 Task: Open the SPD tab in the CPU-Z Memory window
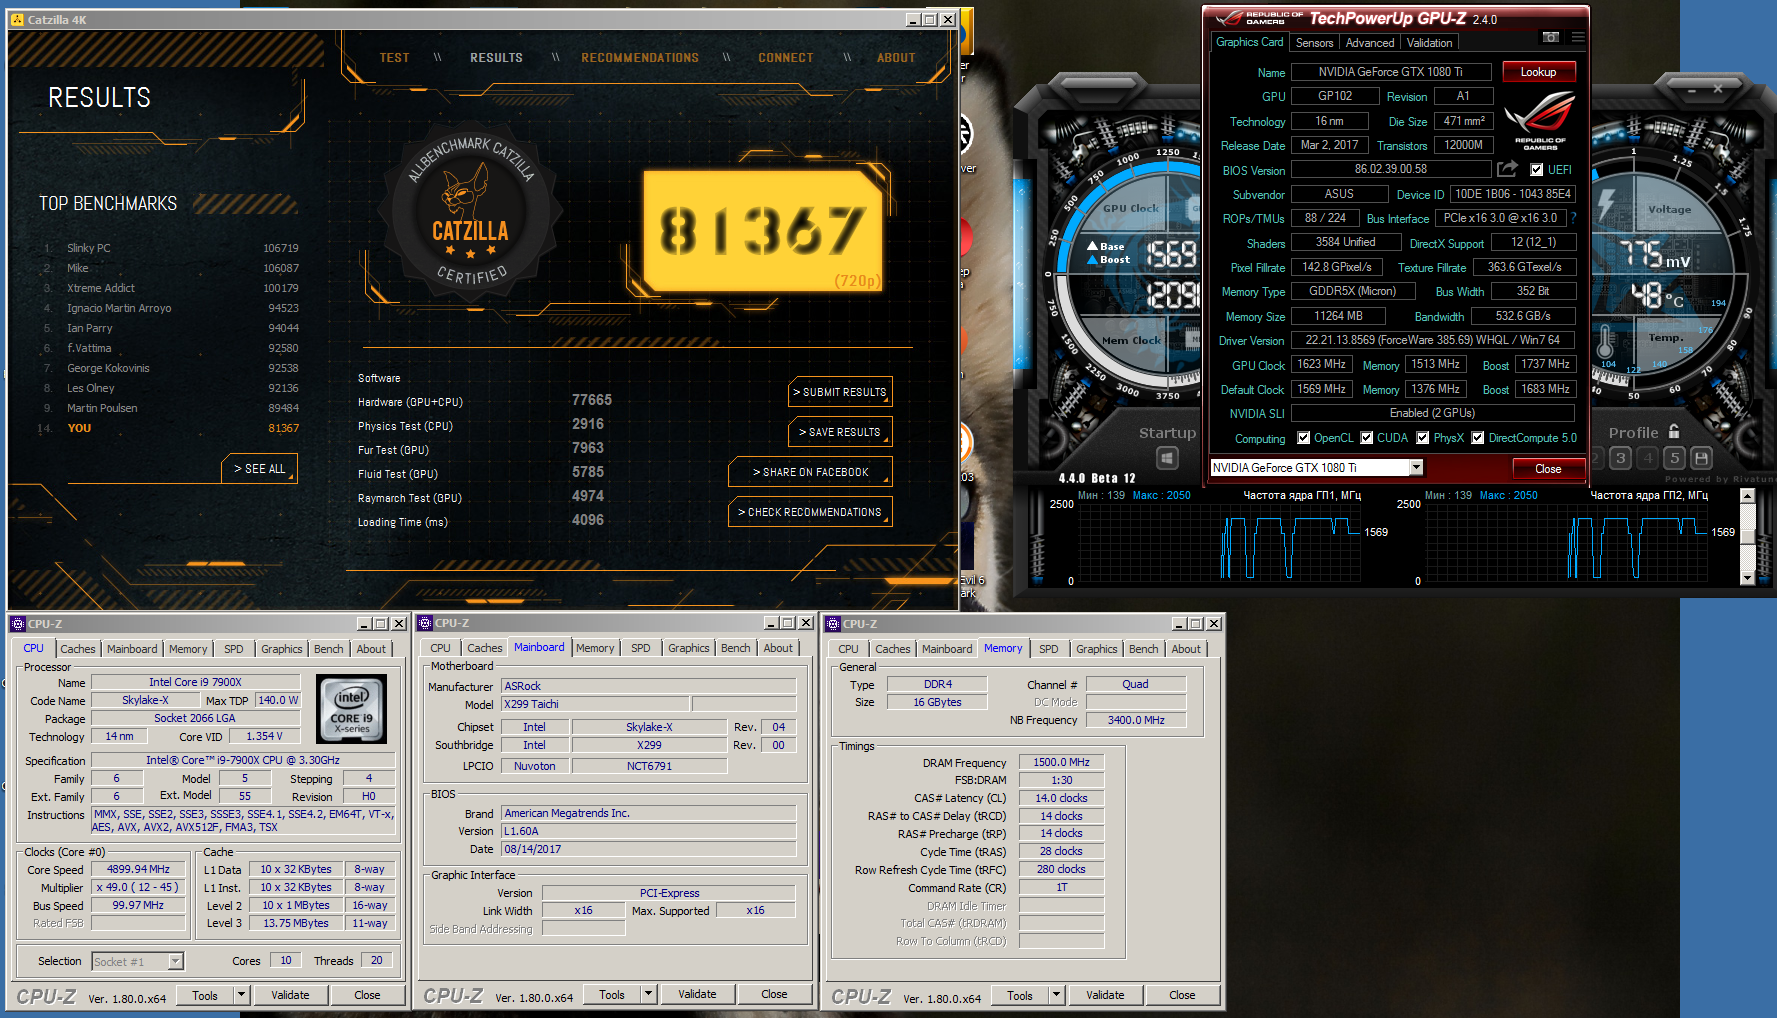[x=1048, y=649]
